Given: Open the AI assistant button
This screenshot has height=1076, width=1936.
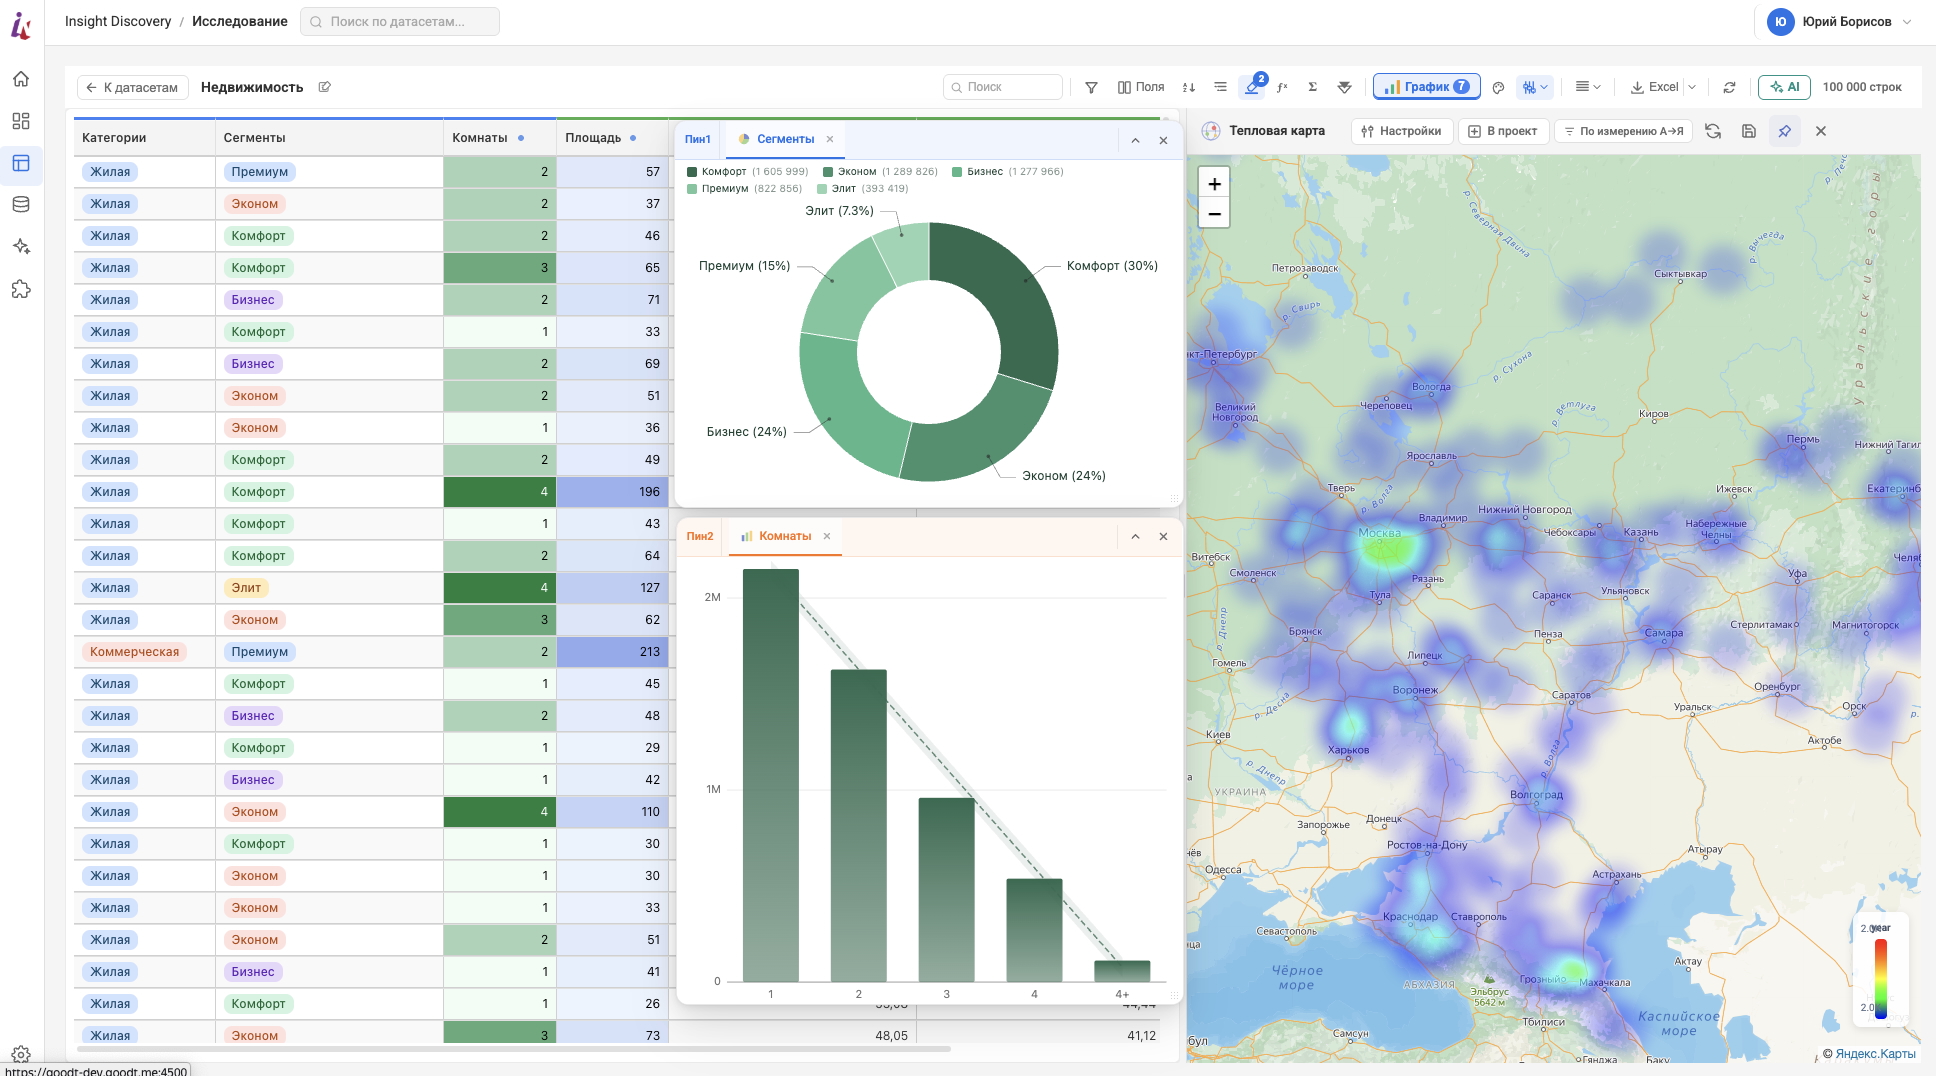Looking at the screenshot, I should coord(1784,87).
